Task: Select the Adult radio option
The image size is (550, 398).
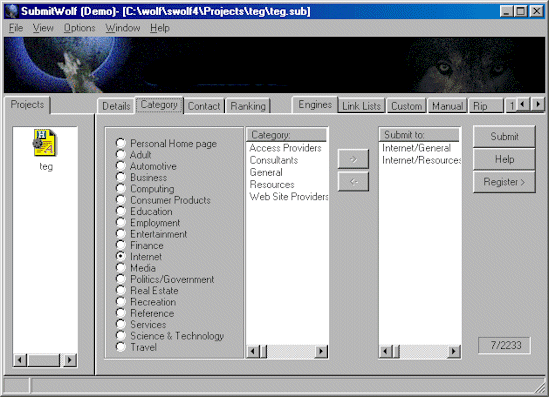Action: coord(121,154)
